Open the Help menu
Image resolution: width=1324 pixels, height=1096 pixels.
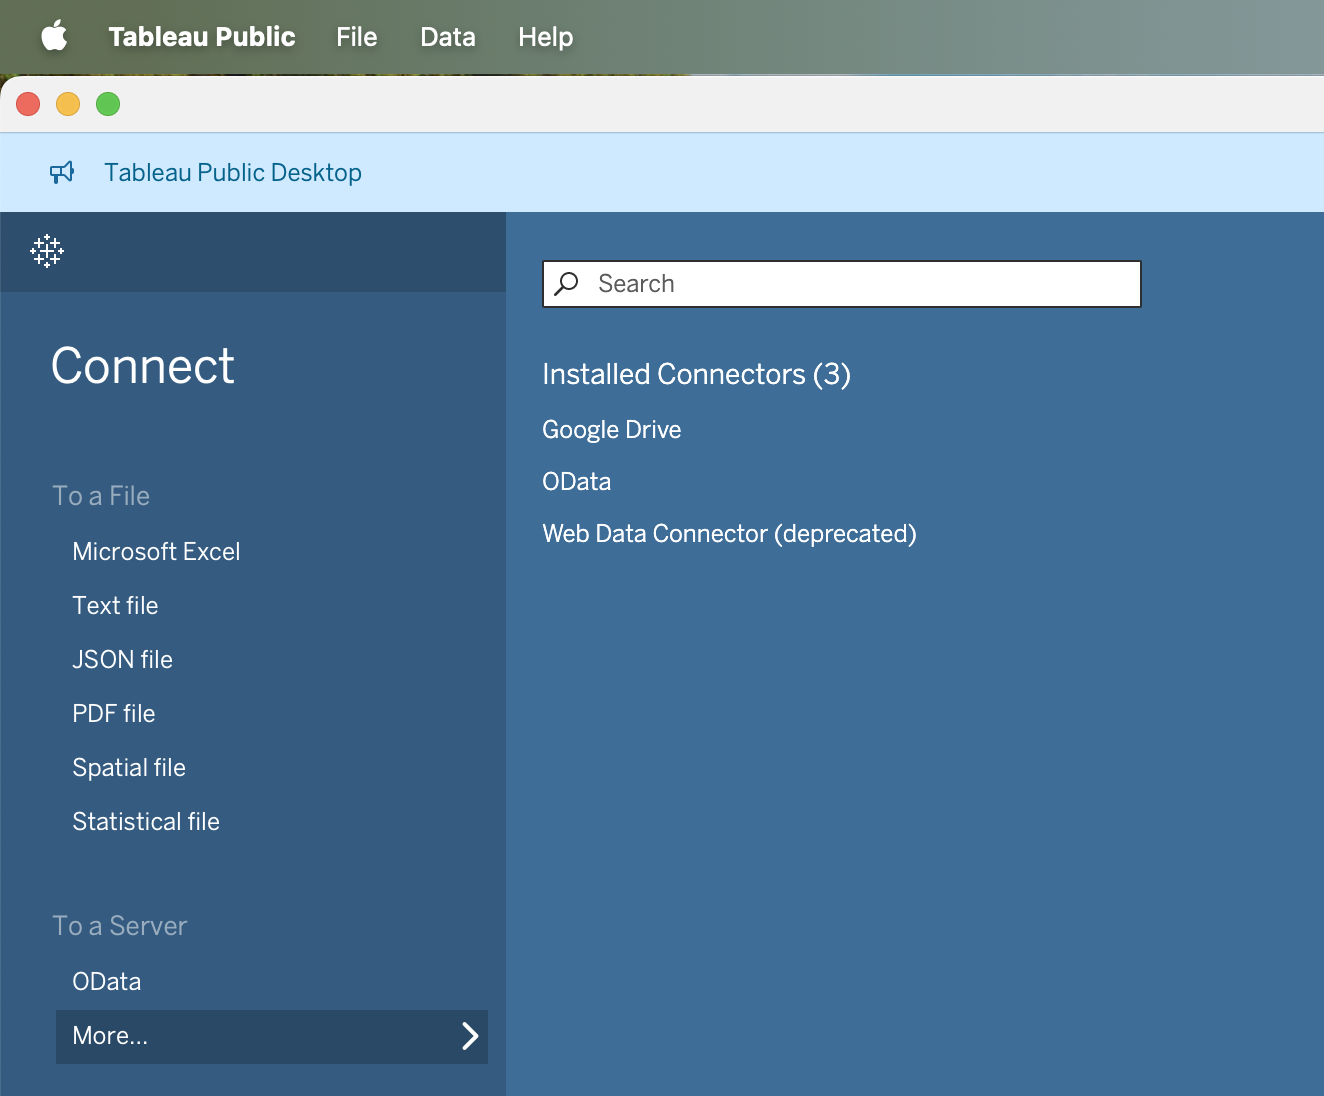(x=546, y=37)
